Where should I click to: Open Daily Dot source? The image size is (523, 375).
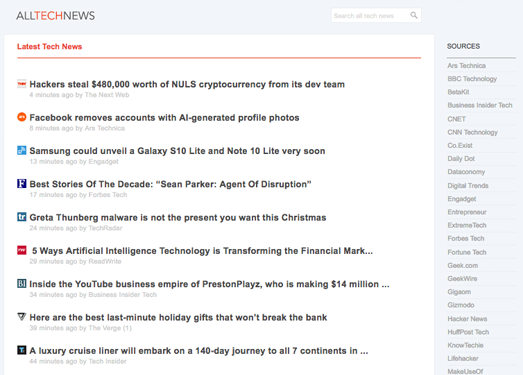(461, 159)
